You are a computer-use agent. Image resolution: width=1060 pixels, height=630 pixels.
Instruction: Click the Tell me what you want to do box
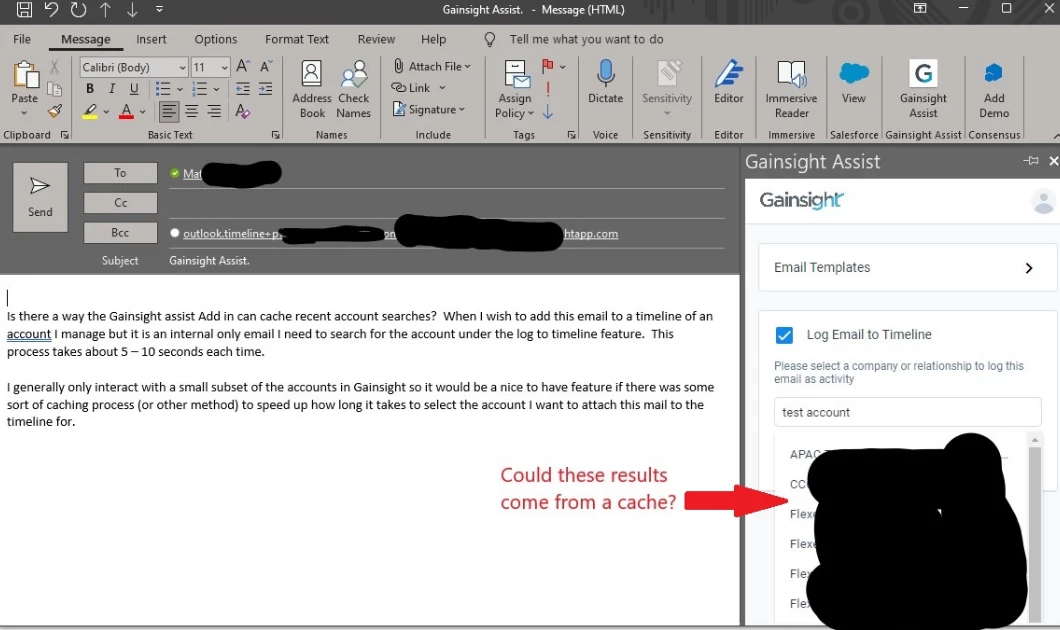(586, 39)
